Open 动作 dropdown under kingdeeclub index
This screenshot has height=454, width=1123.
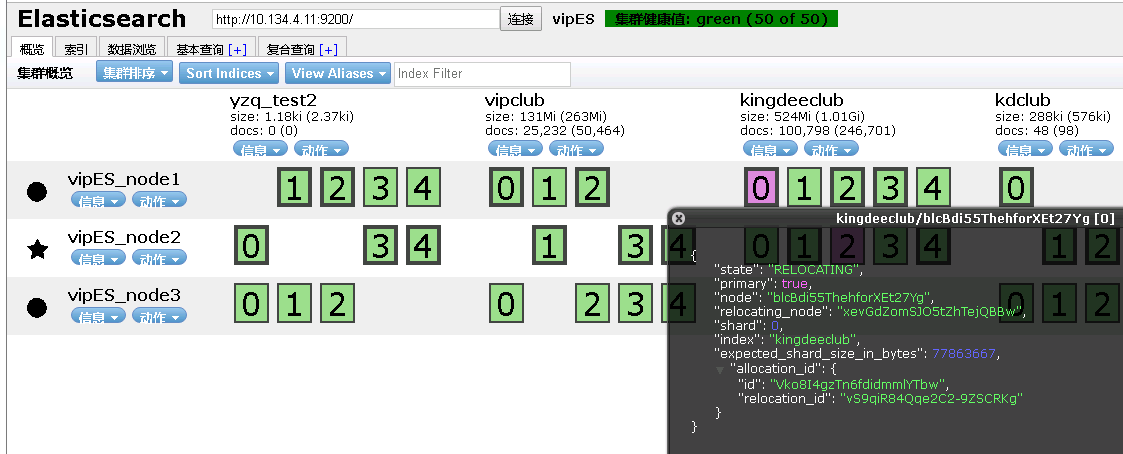pos(832,149)
